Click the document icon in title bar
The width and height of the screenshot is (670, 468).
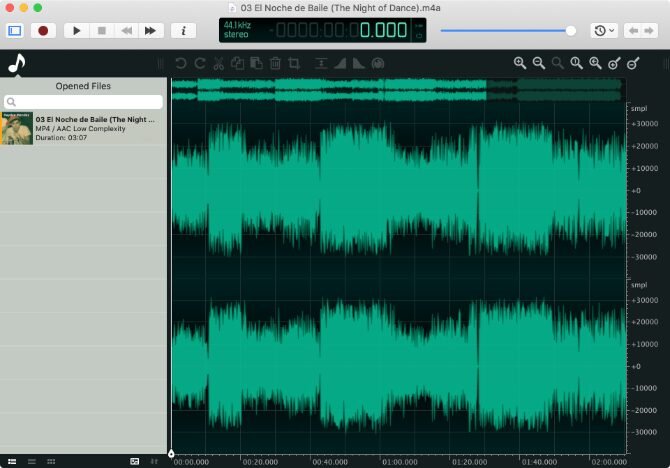click(x=232, y=8)
